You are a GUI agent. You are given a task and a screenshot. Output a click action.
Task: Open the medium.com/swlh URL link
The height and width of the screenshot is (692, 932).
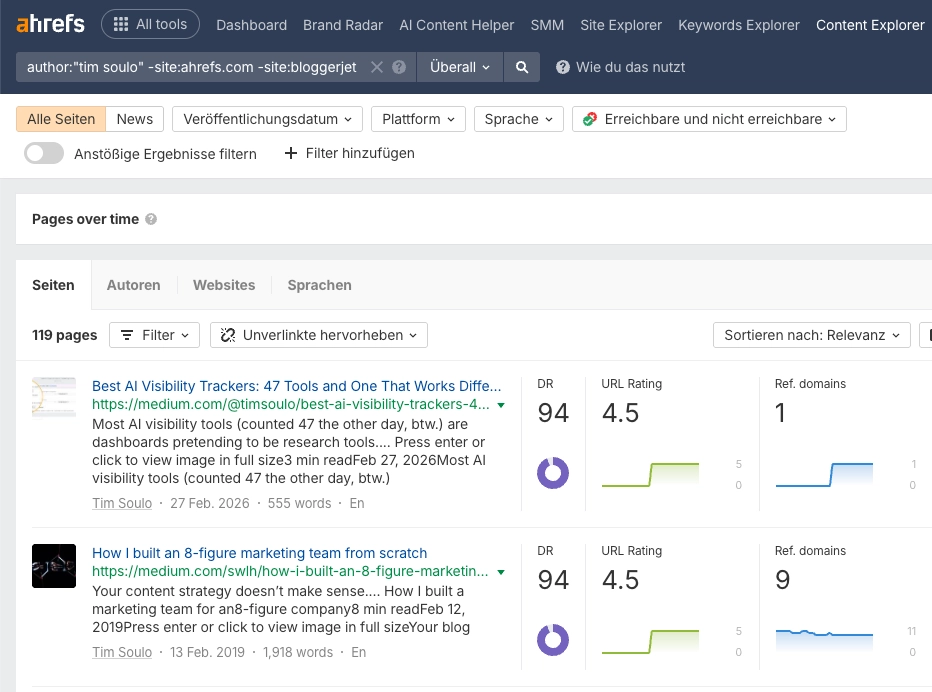(x=290, y=571)
